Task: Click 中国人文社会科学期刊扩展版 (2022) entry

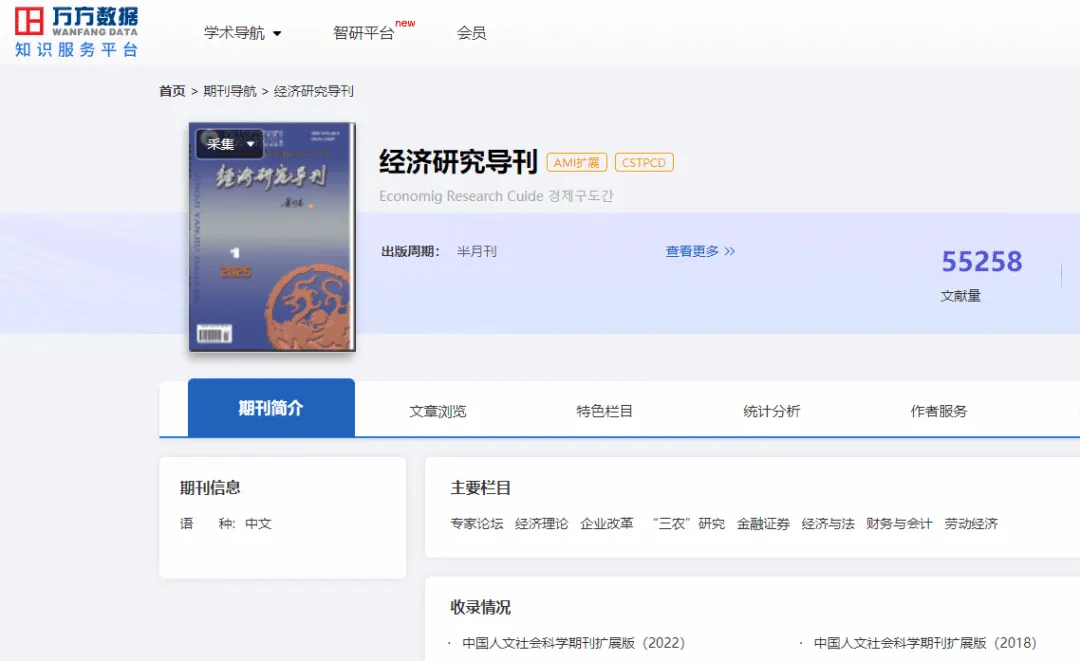Action: click(x=573, y=643)
